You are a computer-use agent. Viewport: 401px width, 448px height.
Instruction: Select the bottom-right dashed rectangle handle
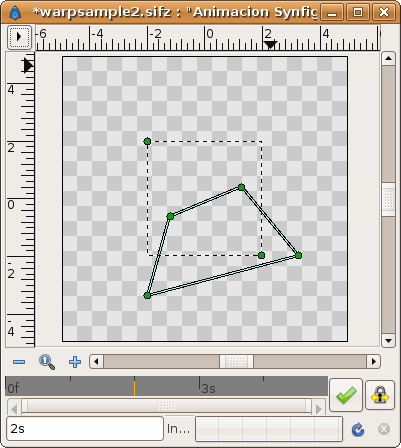tap(262, 255)
